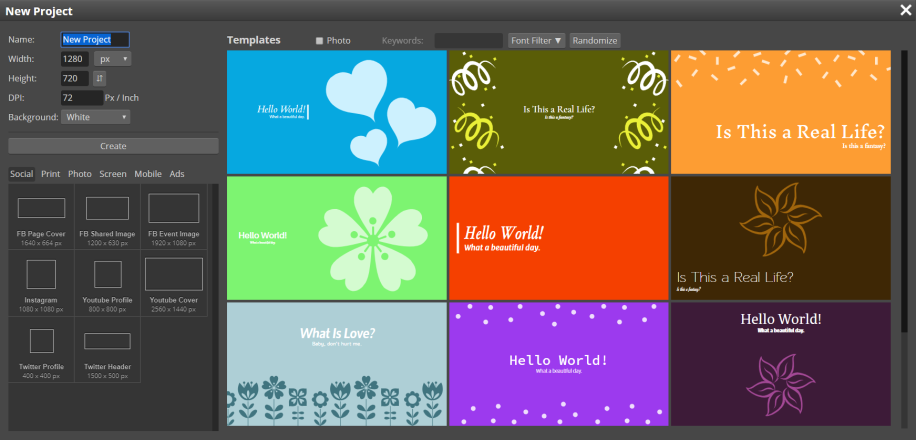Pick the Twitter Profile preset
The image size is (916, 440).
point(41,348)
